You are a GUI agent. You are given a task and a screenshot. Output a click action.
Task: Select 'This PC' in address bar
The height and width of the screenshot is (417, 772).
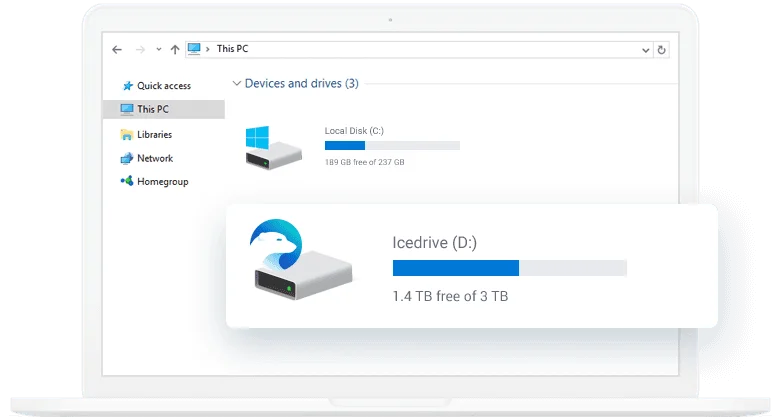click(232, 49)
